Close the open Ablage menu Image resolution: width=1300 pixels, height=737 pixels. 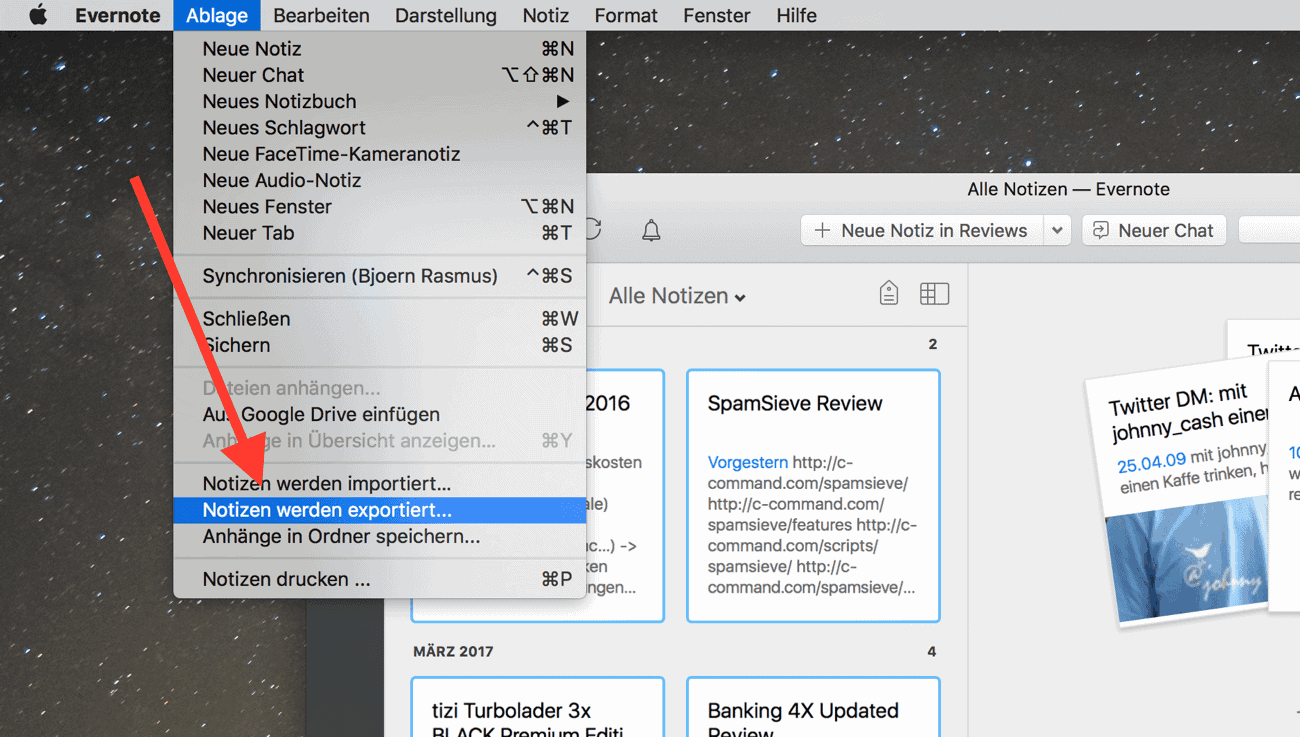[216, 15]
